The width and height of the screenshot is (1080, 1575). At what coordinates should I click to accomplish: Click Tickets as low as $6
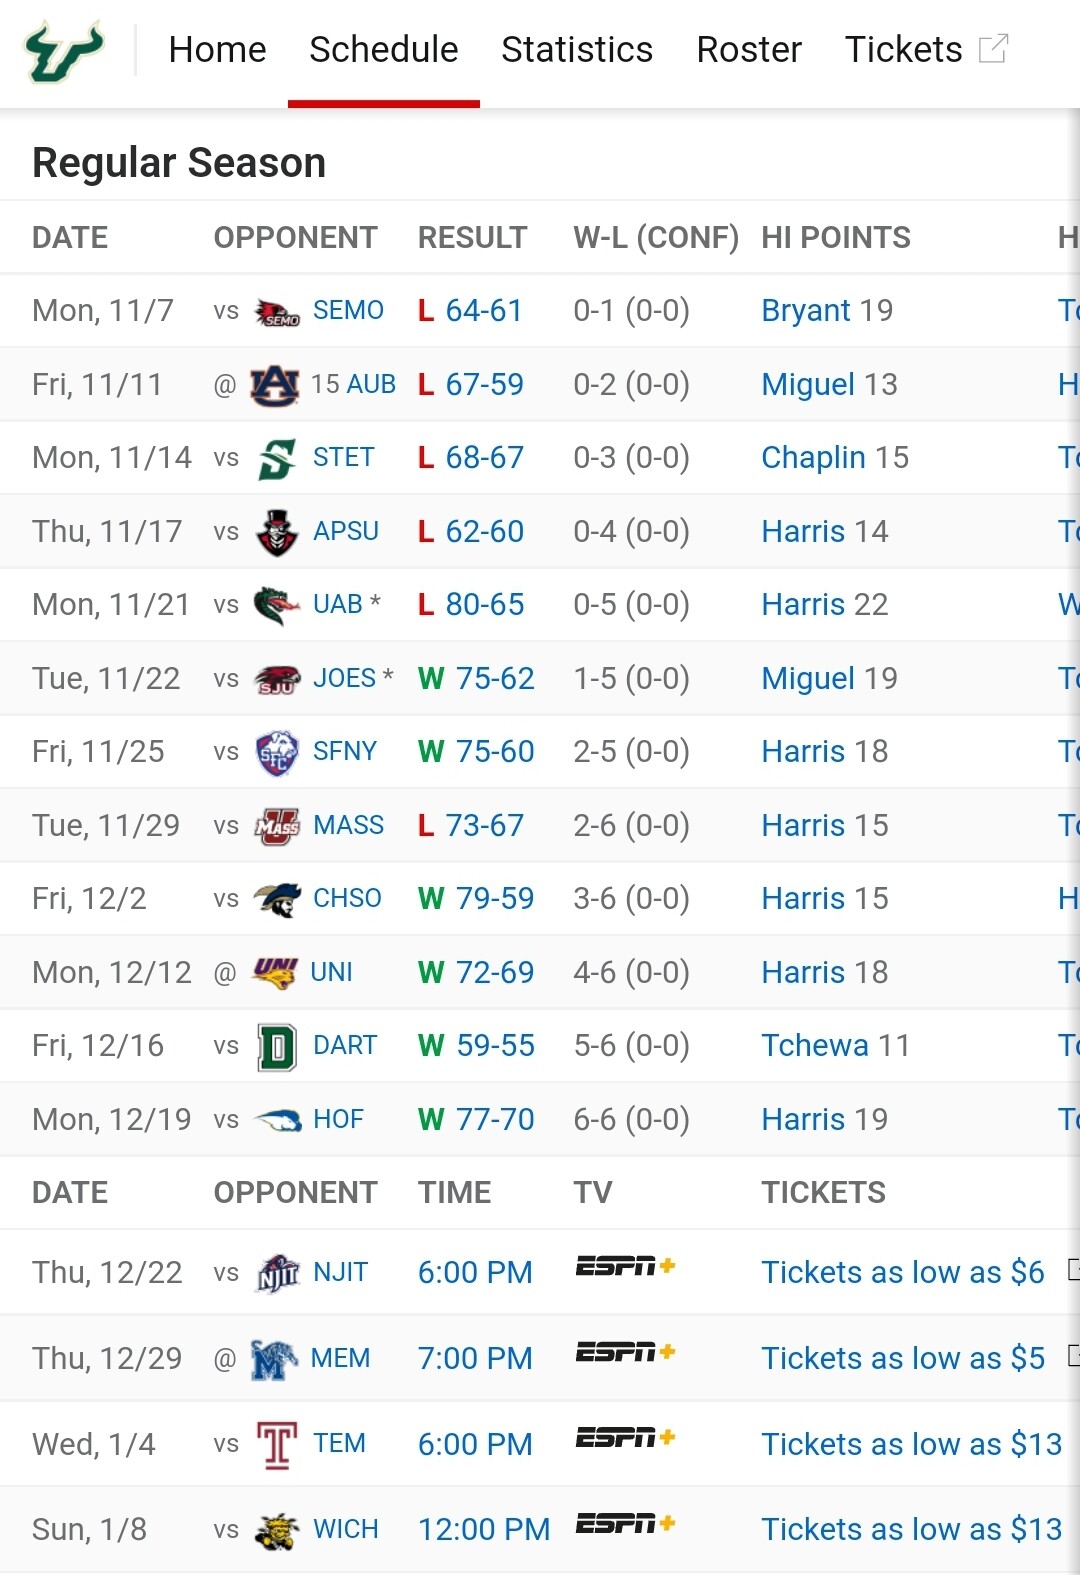903,1273
